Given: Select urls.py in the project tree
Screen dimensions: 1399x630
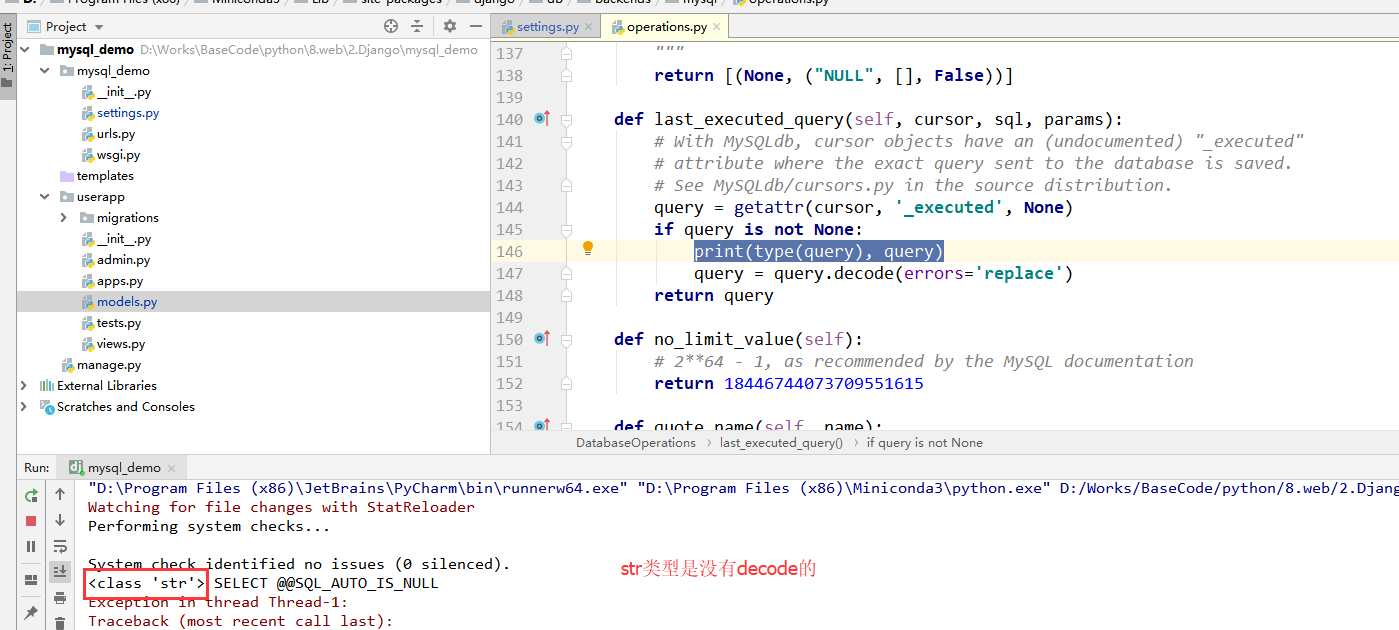Looking at the screenshot, I should point(115,134).
